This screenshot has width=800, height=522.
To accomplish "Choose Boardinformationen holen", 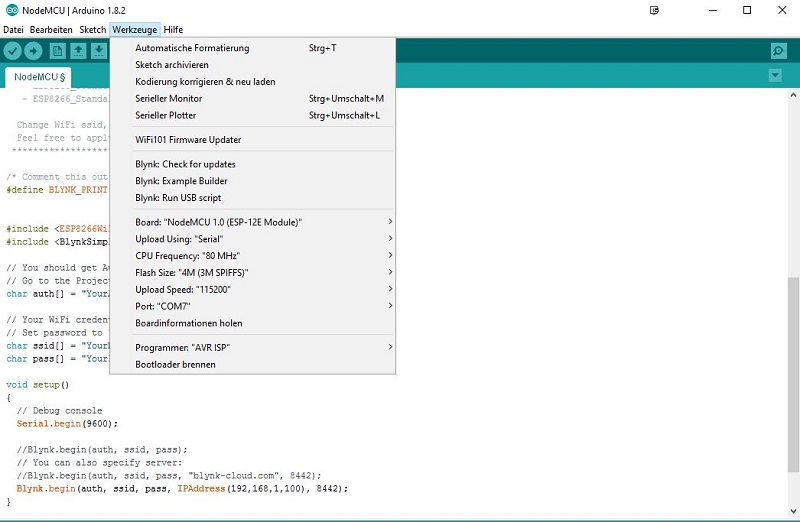I will click(253, 323).
